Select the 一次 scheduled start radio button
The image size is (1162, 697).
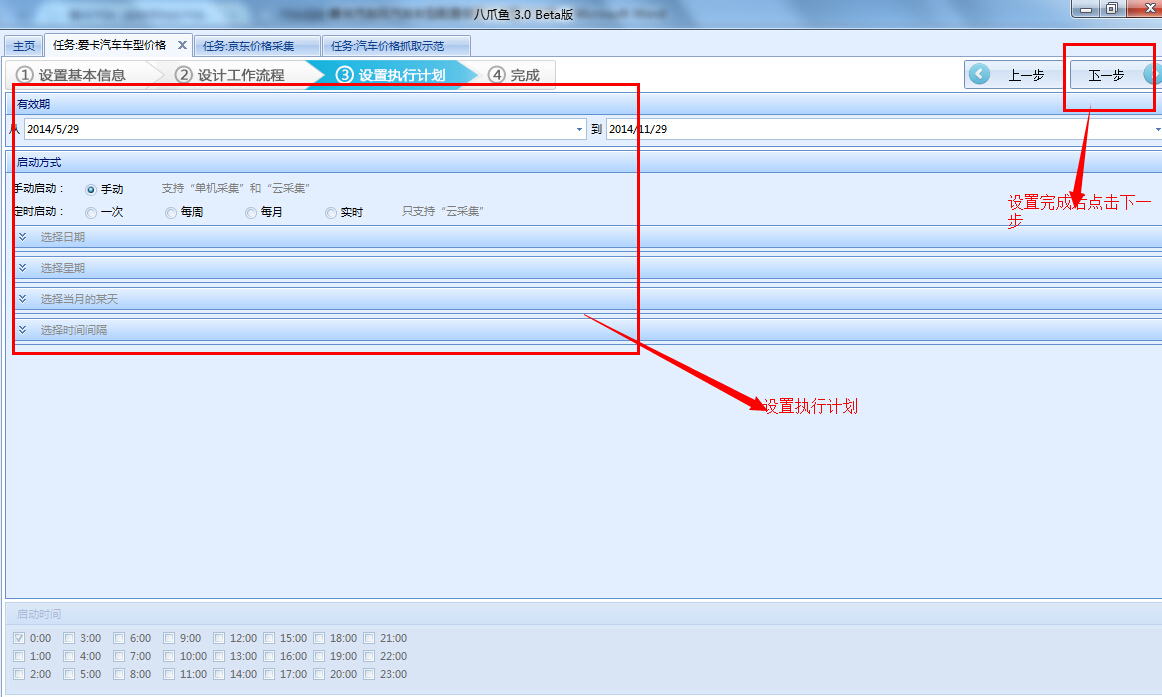point(90,213)
